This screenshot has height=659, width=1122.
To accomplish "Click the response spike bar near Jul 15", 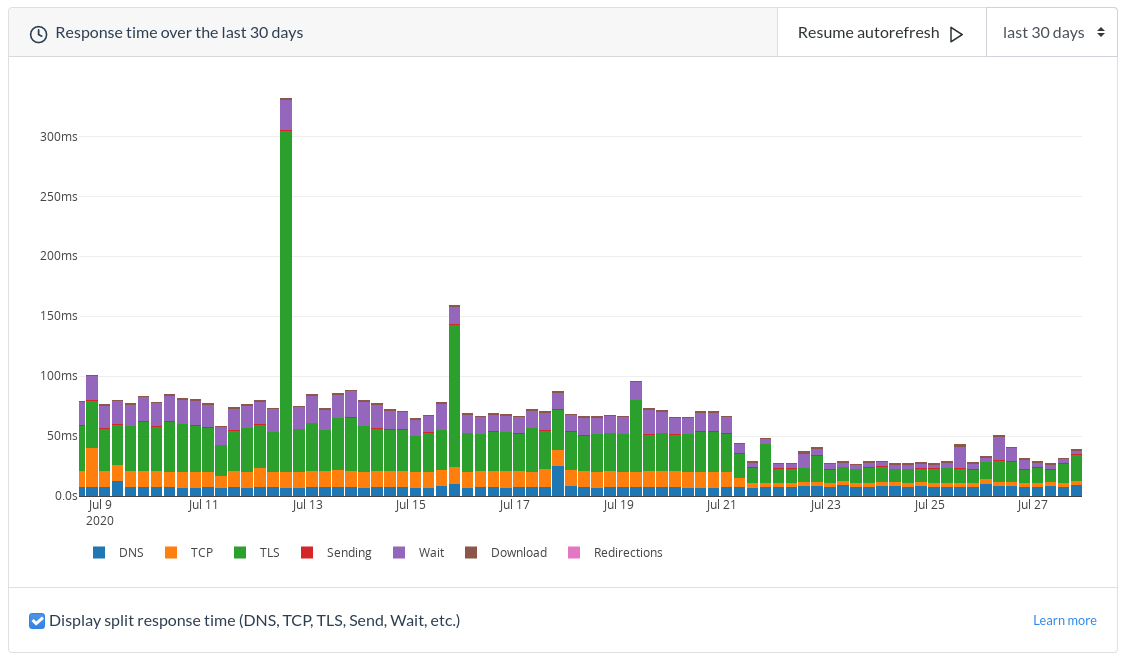I will 455,400.
